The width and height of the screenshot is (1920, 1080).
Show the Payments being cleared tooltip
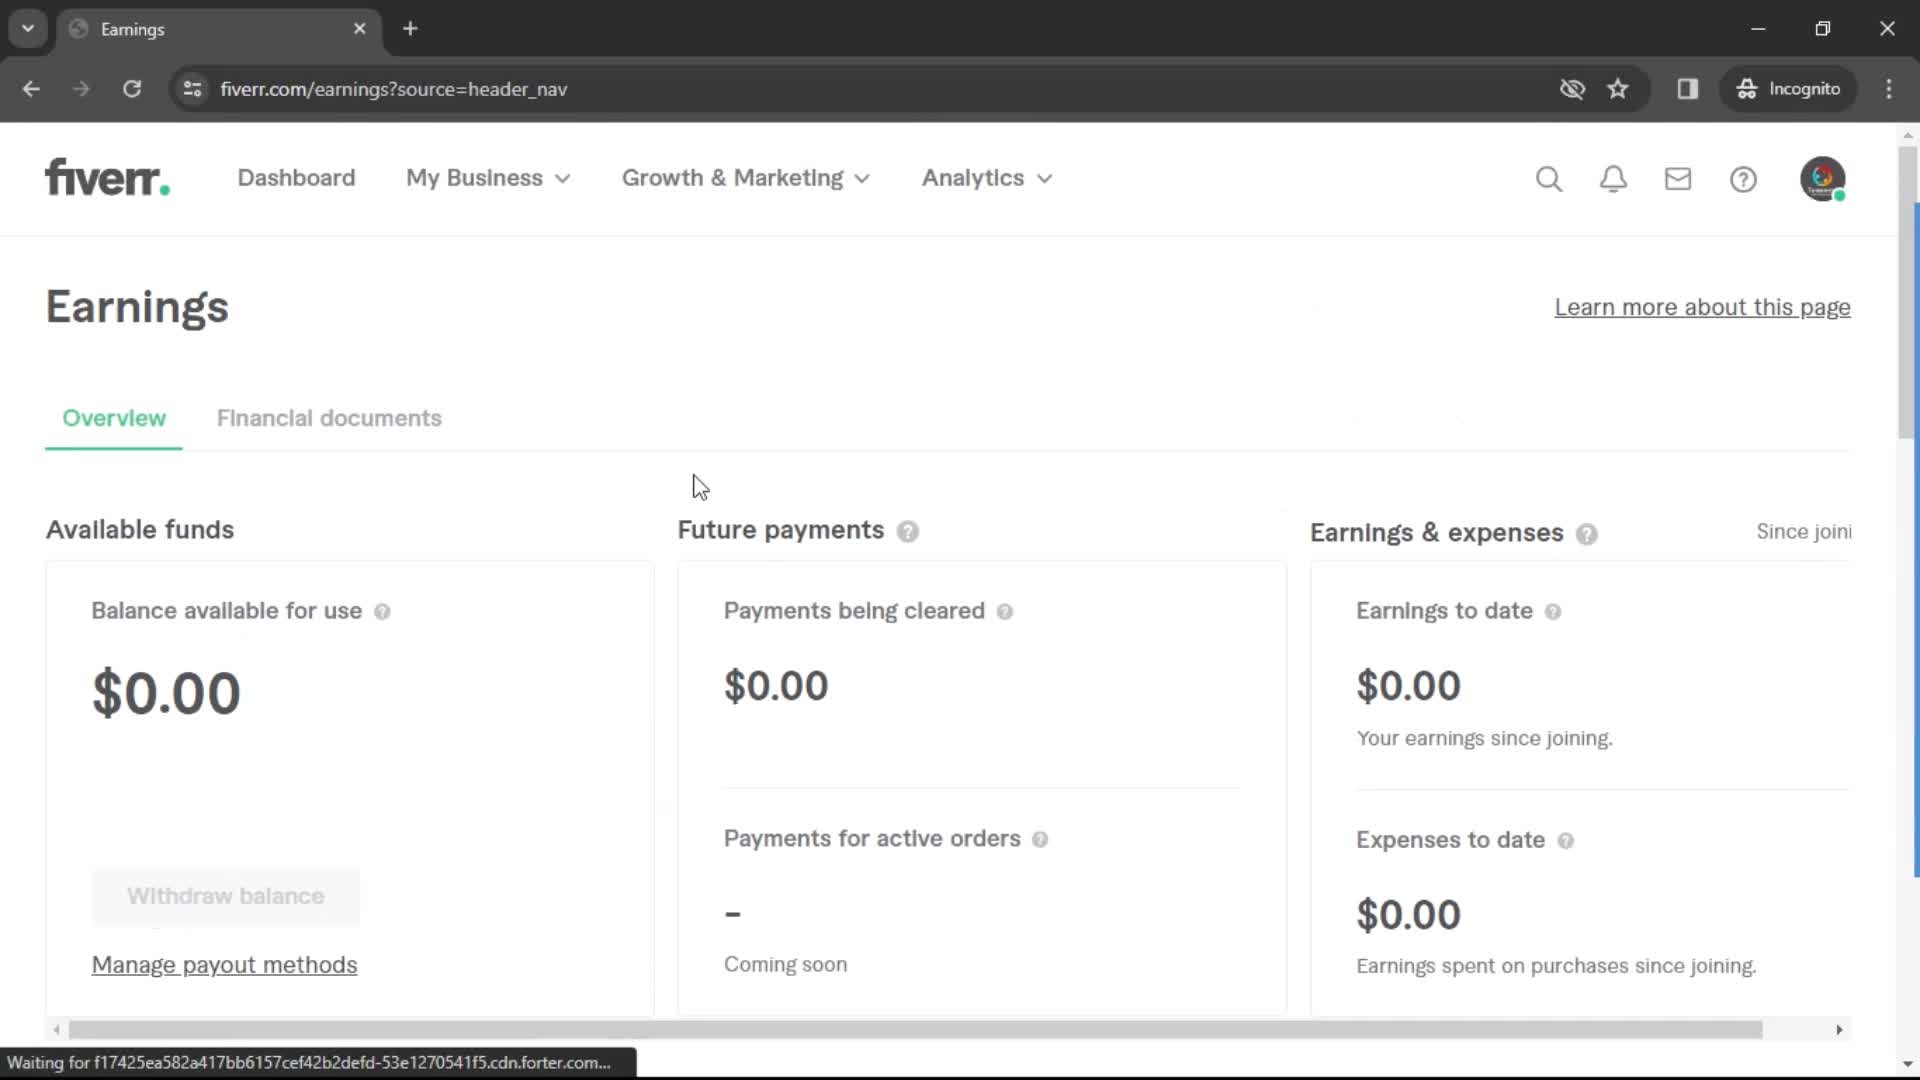(1007, 611)
